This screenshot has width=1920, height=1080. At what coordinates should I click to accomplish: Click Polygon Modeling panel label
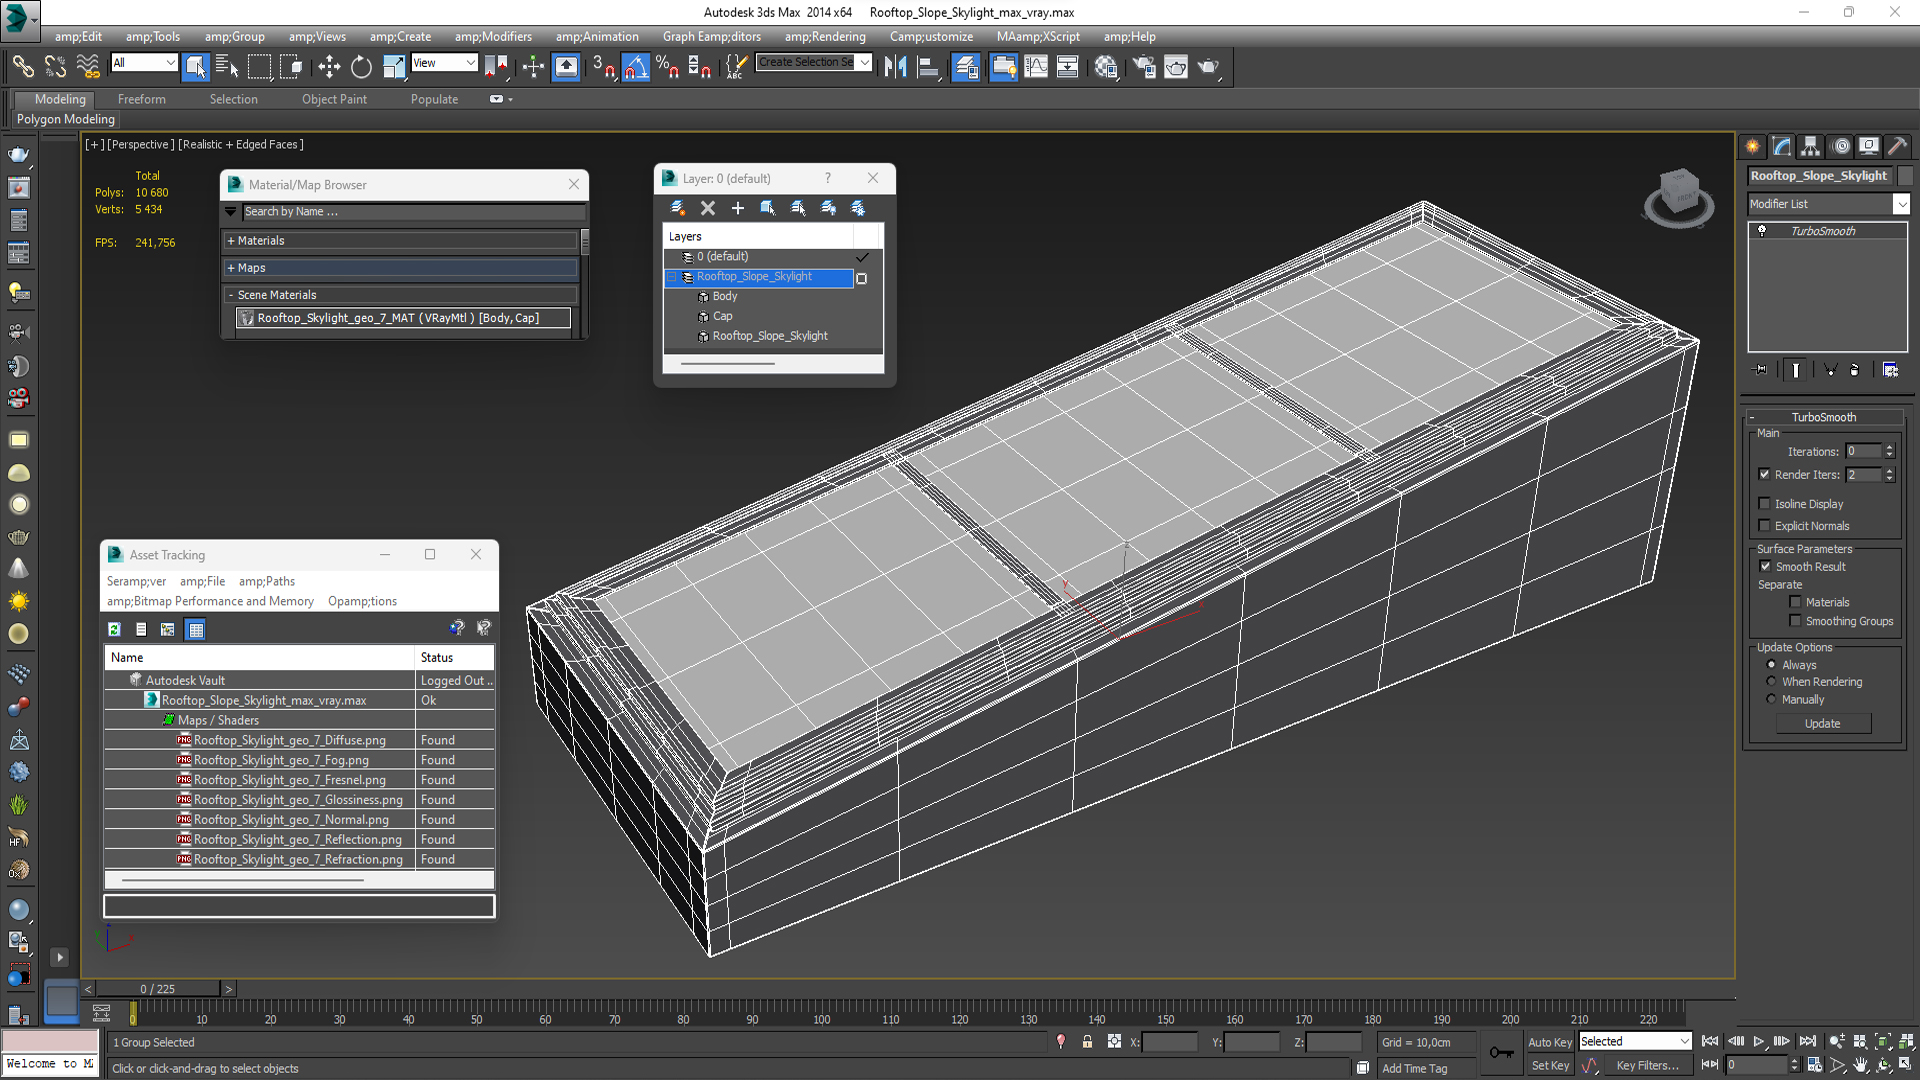(66, 119)
